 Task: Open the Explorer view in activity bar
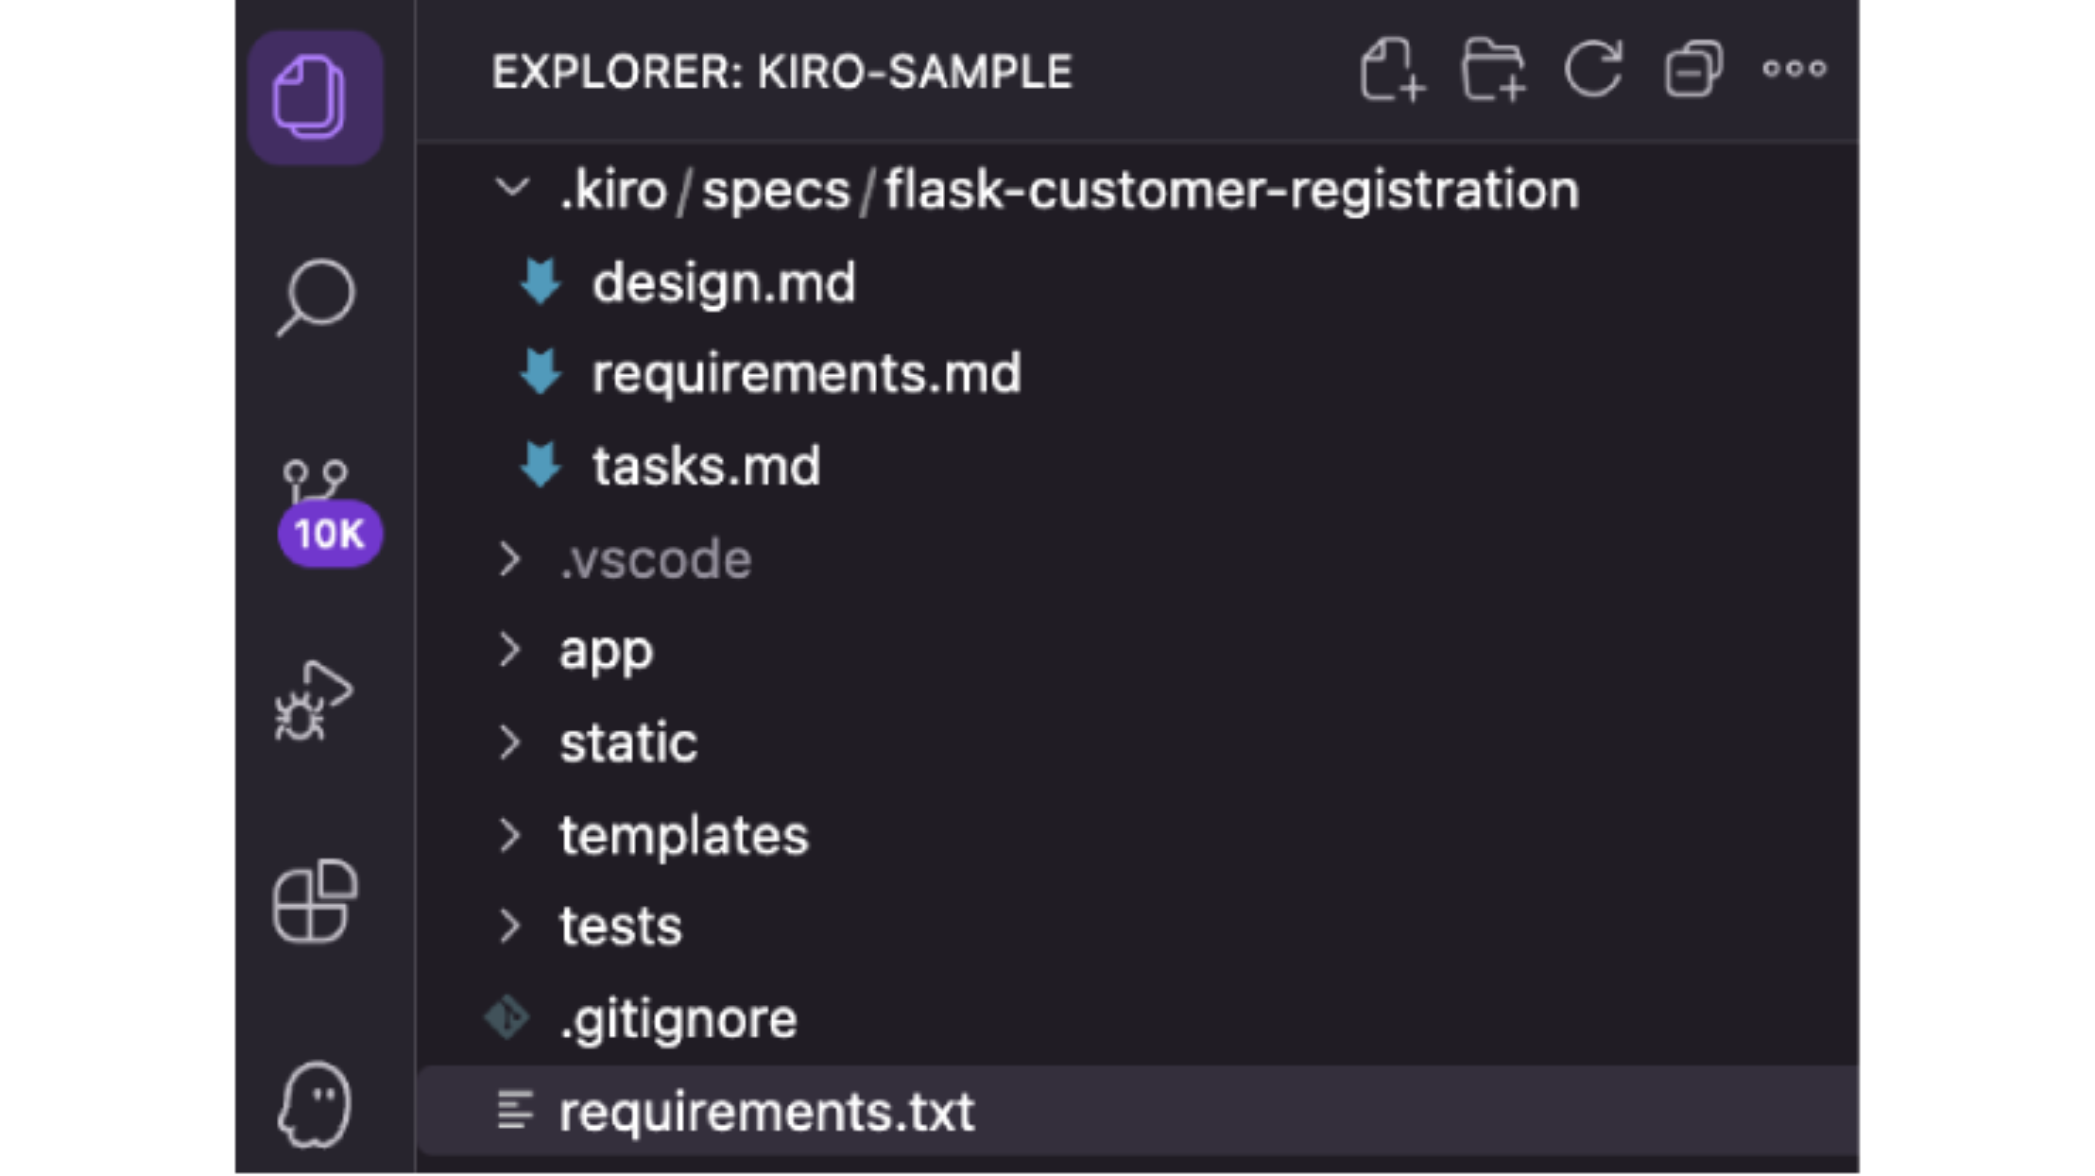point(314,98)
